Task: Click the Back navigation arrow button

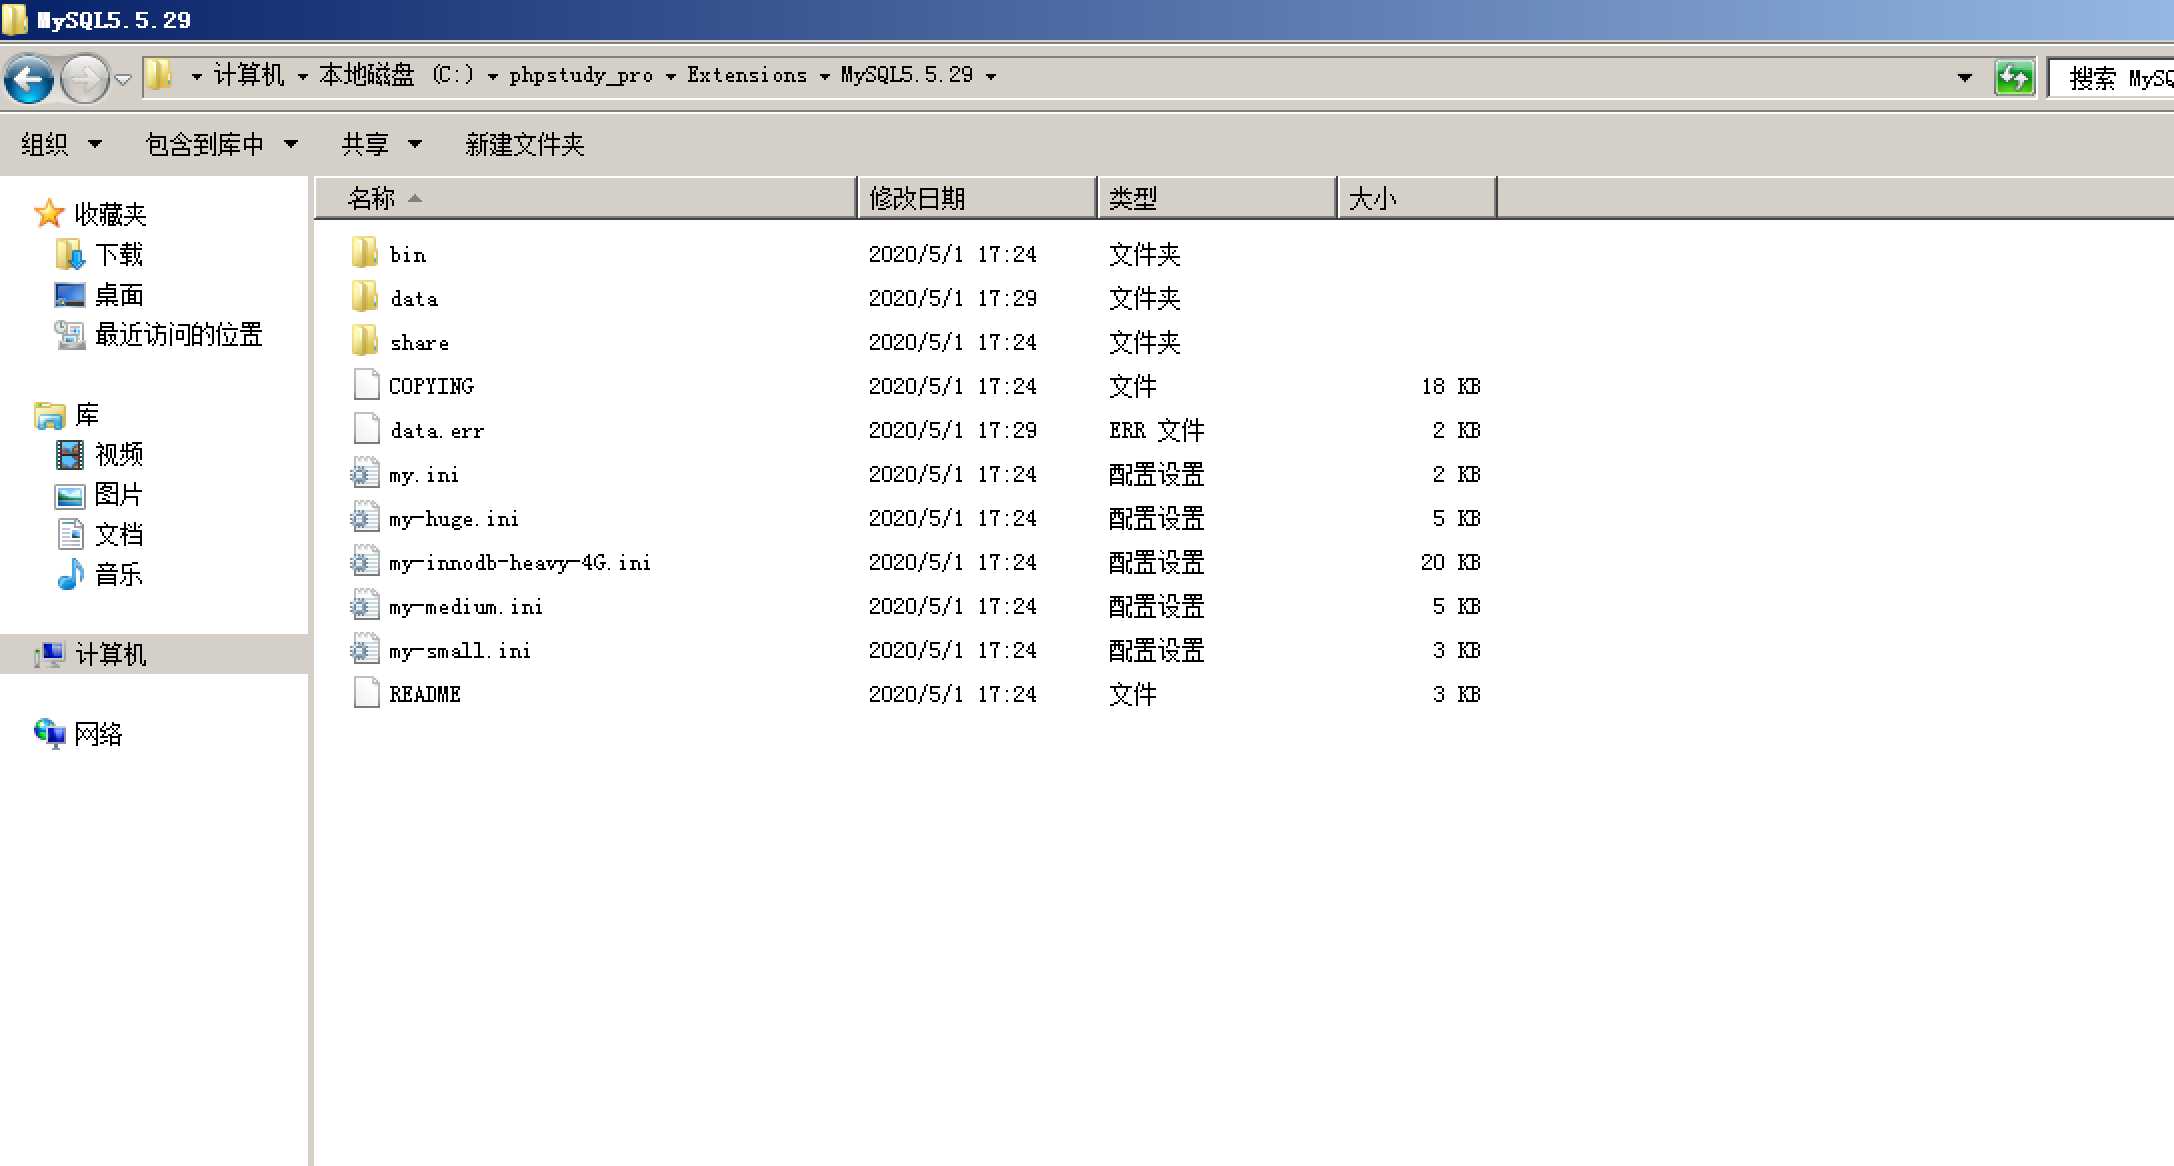Action: [29, 78]
